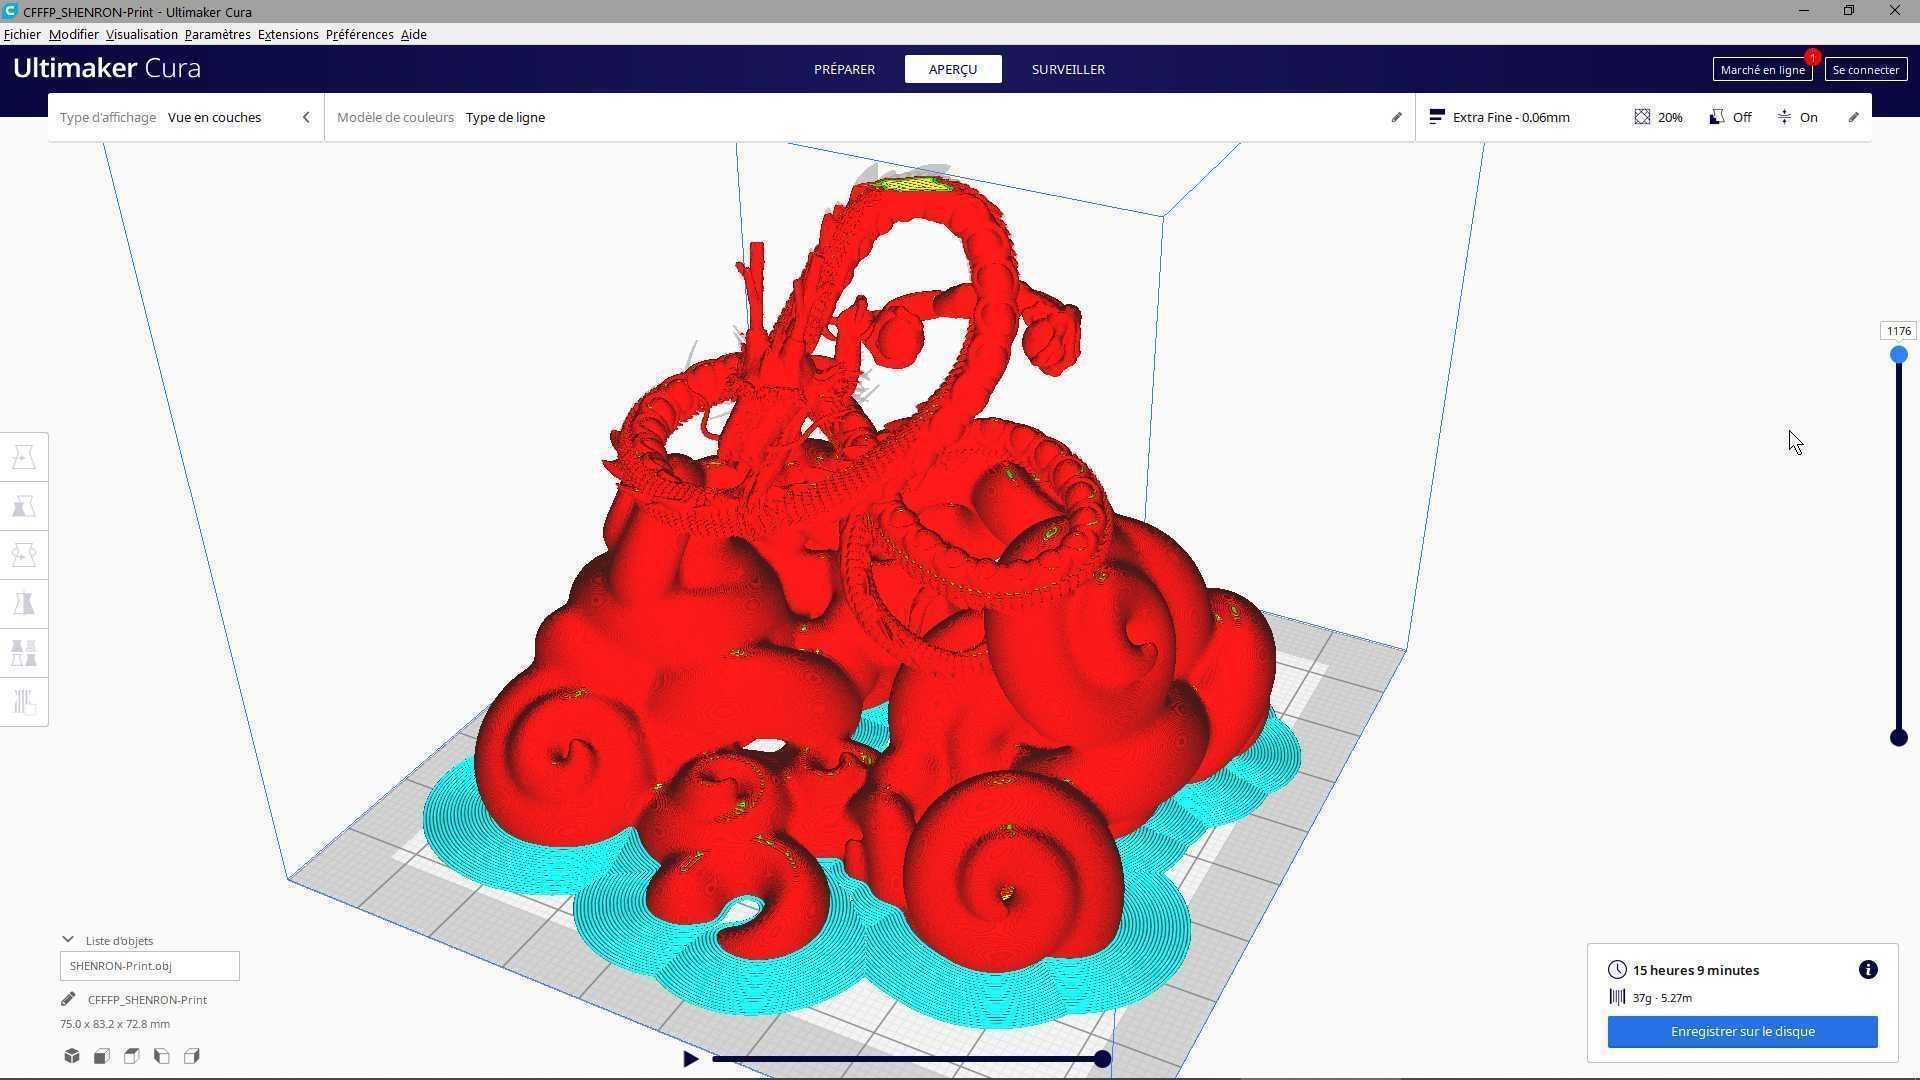Viewport: 1920px width, 1080px height.
Task: Open the 20% infill setting
Action: point(1658,117)
